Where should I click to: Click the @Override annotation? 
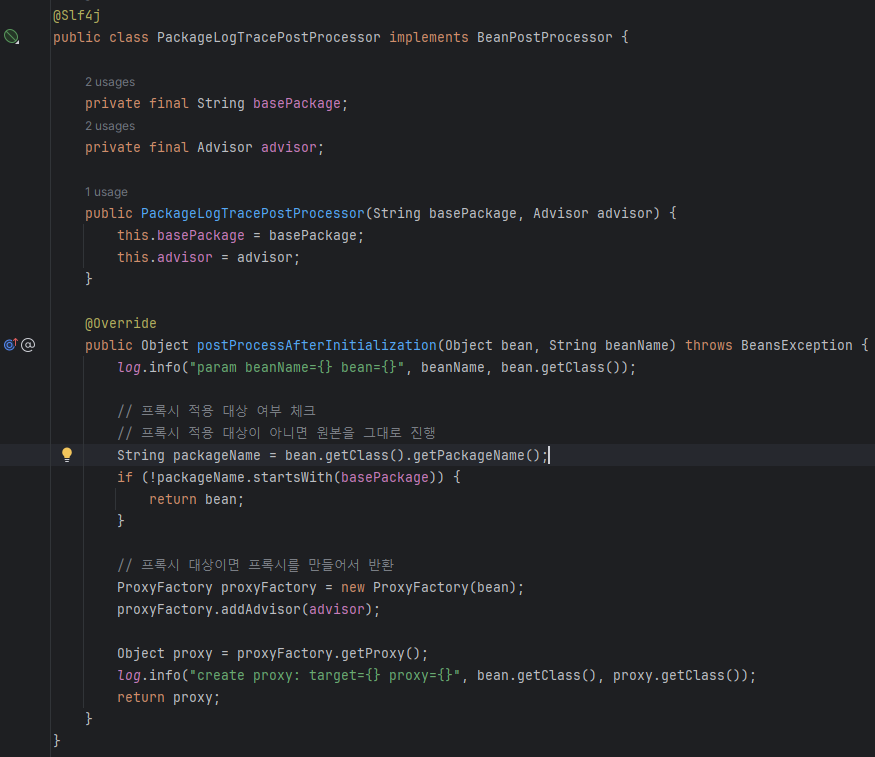tap(121, 323)
